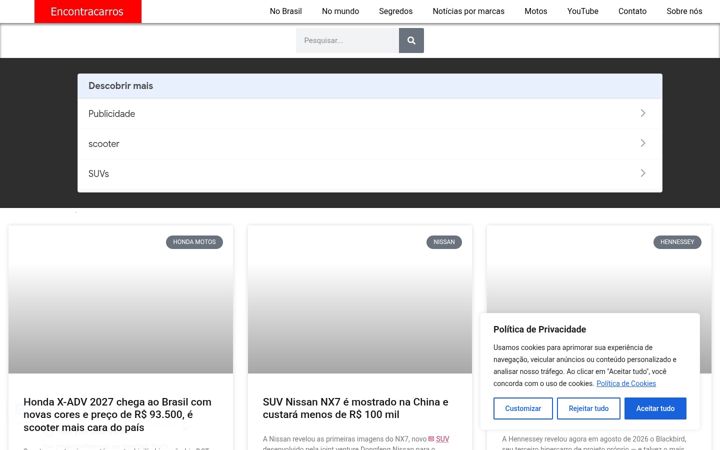Expand the Publicidade row chevron
This screenshot has width=720, height=450.
click(643, 113)
